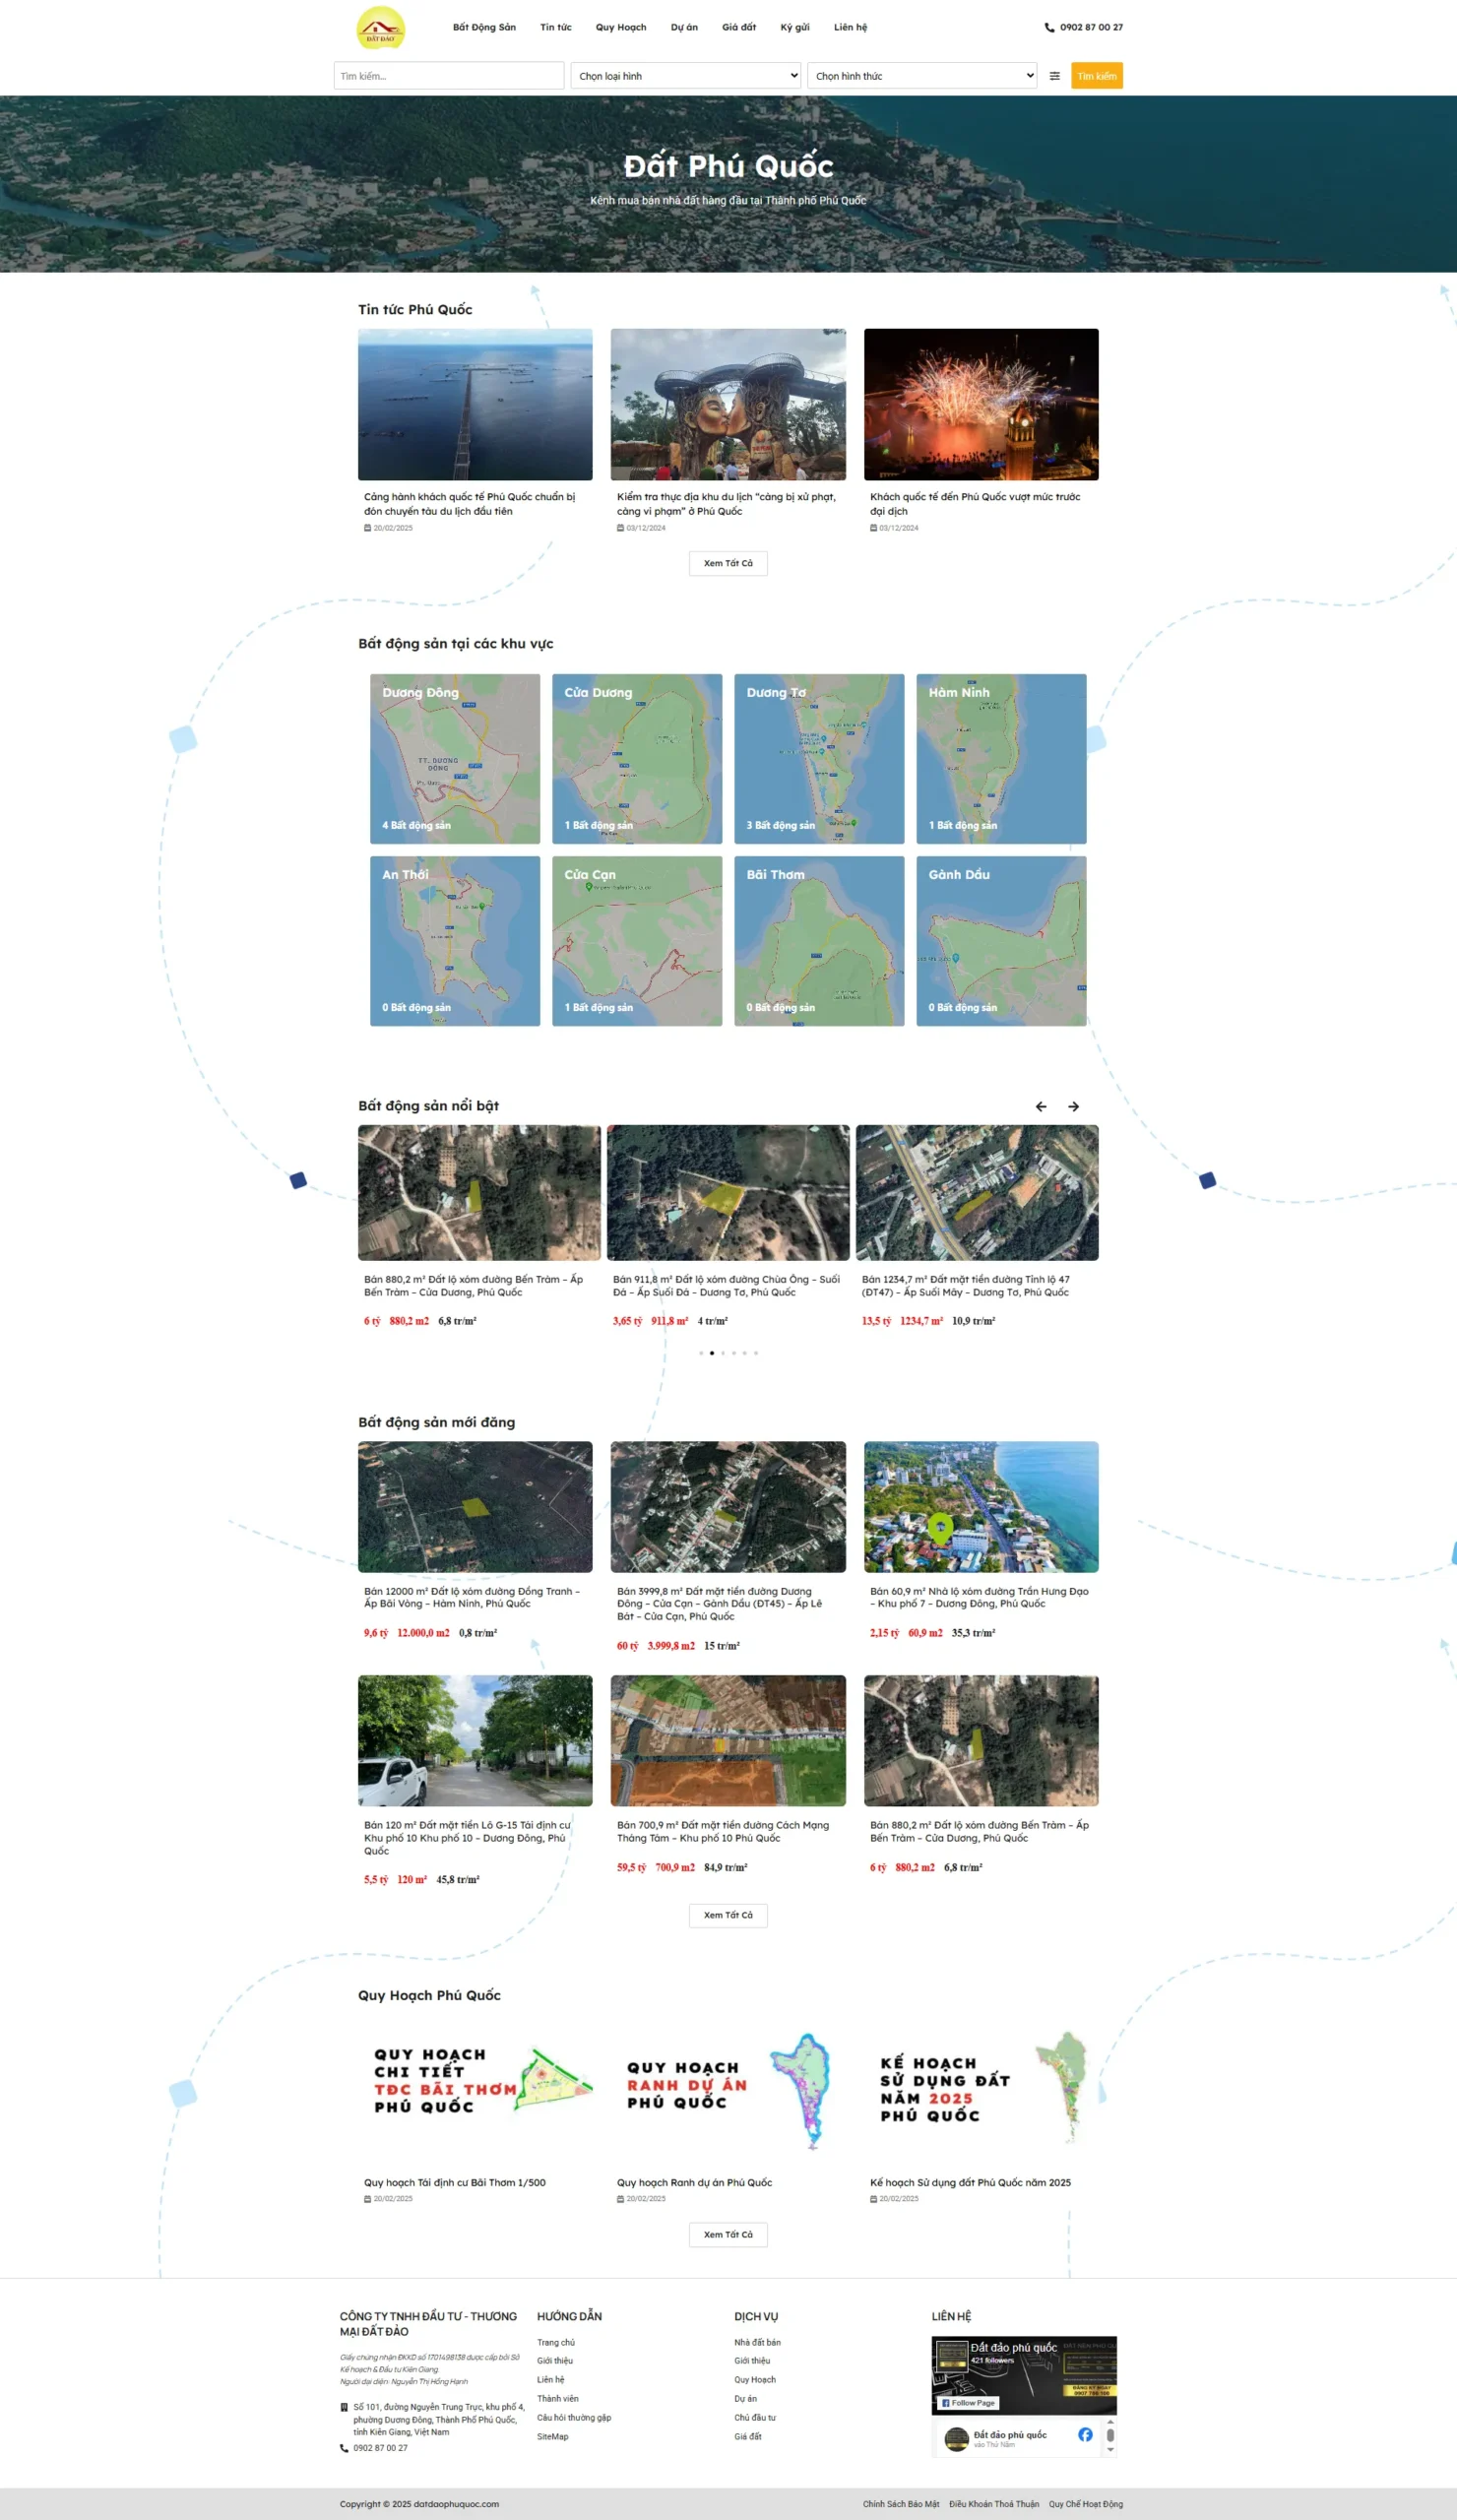
Task: Open 'Chính Sách Bảo Mật' footer link
Action: coord(901,2504)
